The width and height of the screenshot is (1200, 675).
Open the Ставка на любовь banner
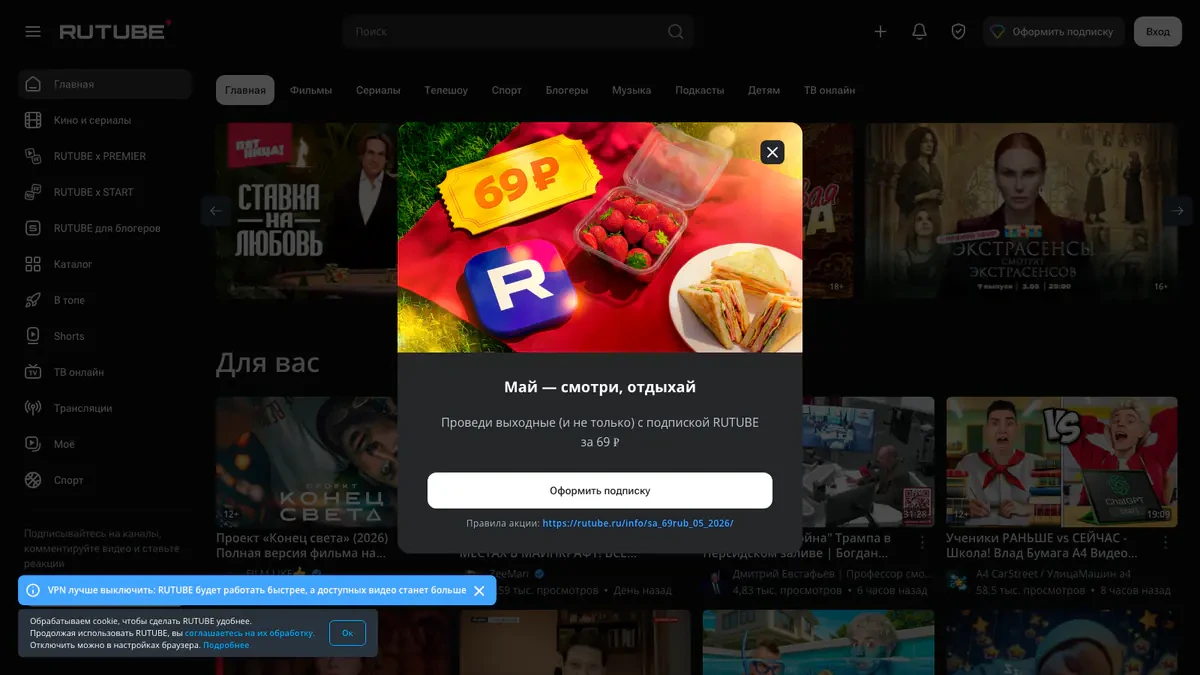click(306, 211)
